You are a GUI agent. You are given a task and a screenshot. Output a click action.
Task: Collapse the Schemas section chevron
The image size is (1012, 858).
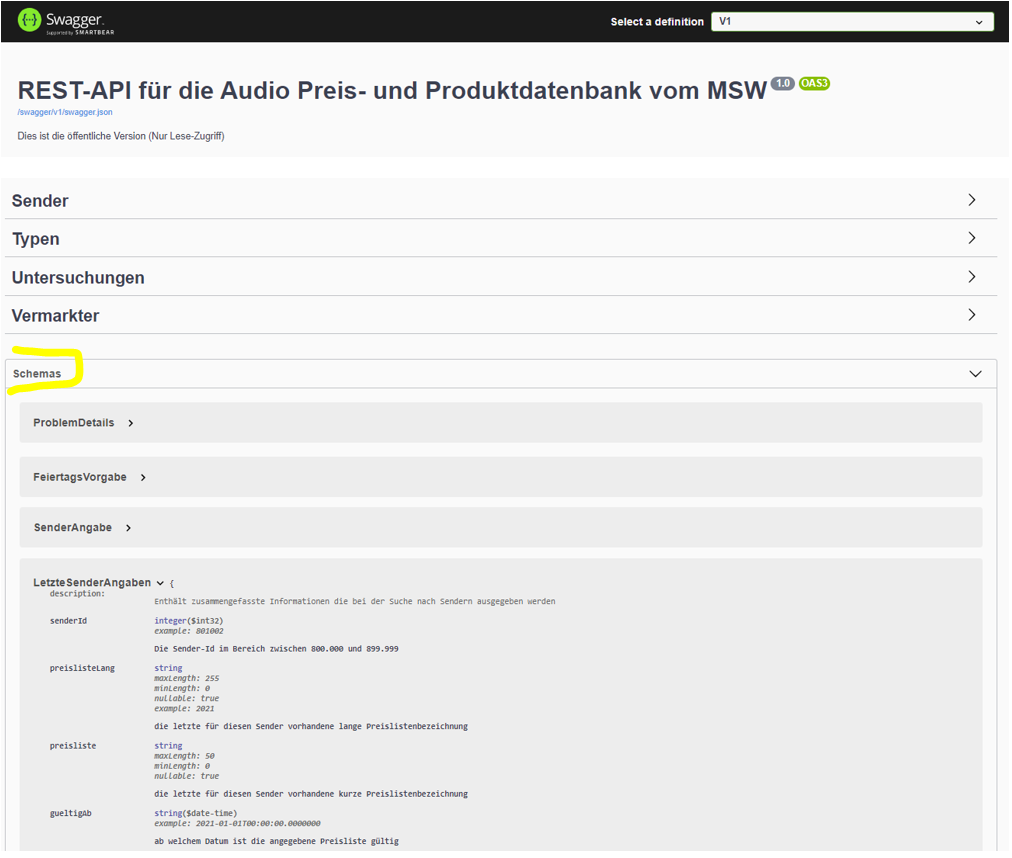pyautogui.click(x=975, y=374)
